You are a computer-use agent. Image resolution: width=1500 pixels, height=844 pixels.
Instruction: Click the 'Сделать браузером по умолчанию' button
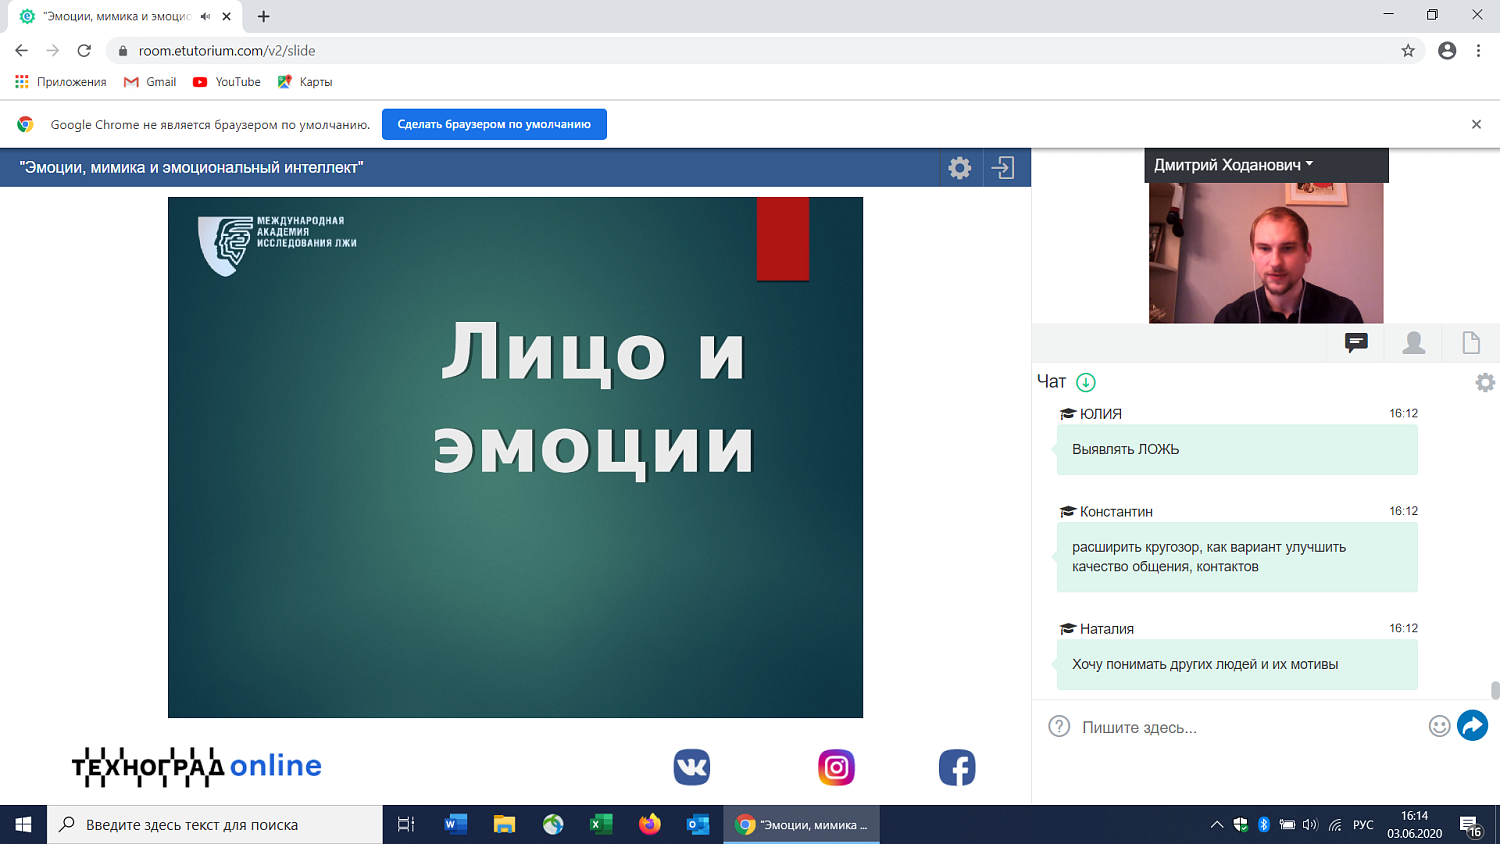pos(494,124)
